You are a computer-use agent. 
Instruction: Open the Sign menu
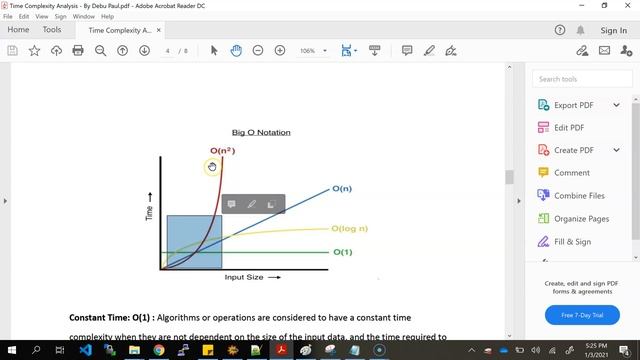point(60,17)
